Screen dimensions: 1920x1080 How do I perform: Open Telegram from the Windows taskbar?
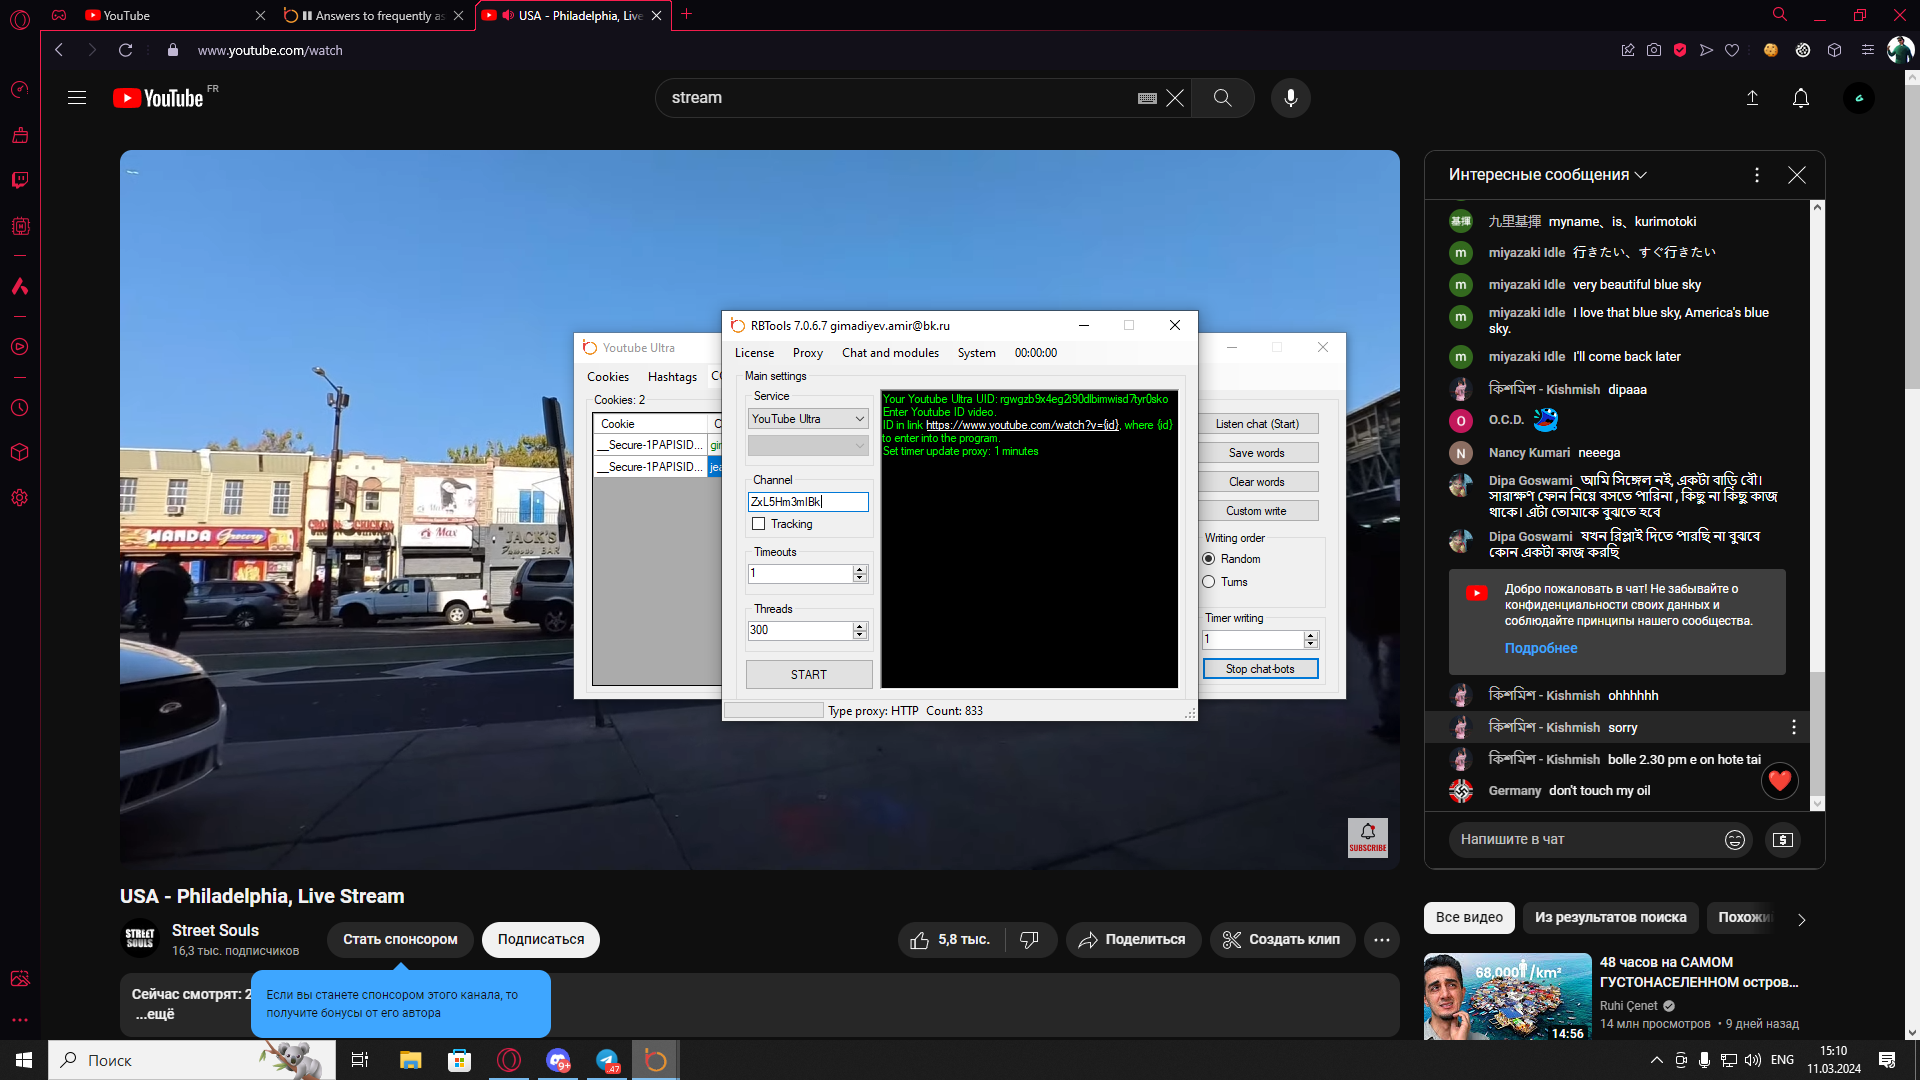coord(607,1060)
